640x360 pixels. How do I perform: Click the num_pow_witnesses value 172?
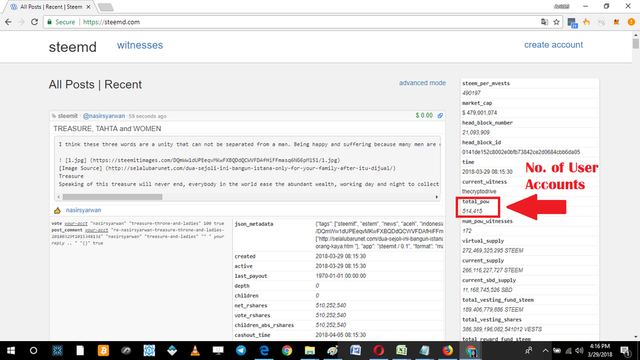467,231
